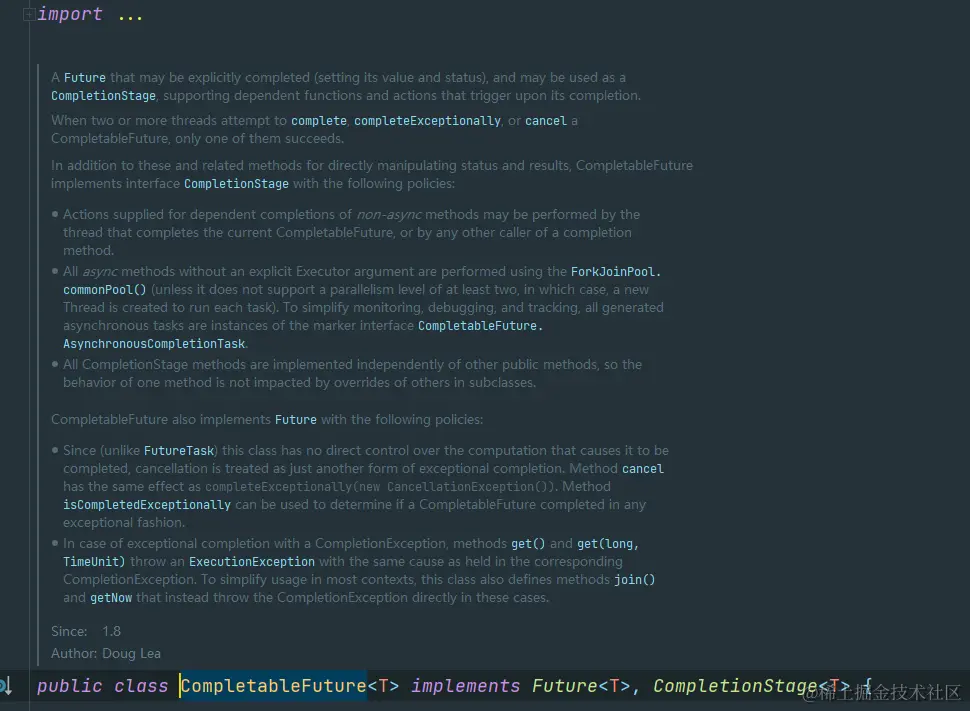Open the Future link in the first sentence
The width and height of the screenshot is (970, 711).
point(85,77)
